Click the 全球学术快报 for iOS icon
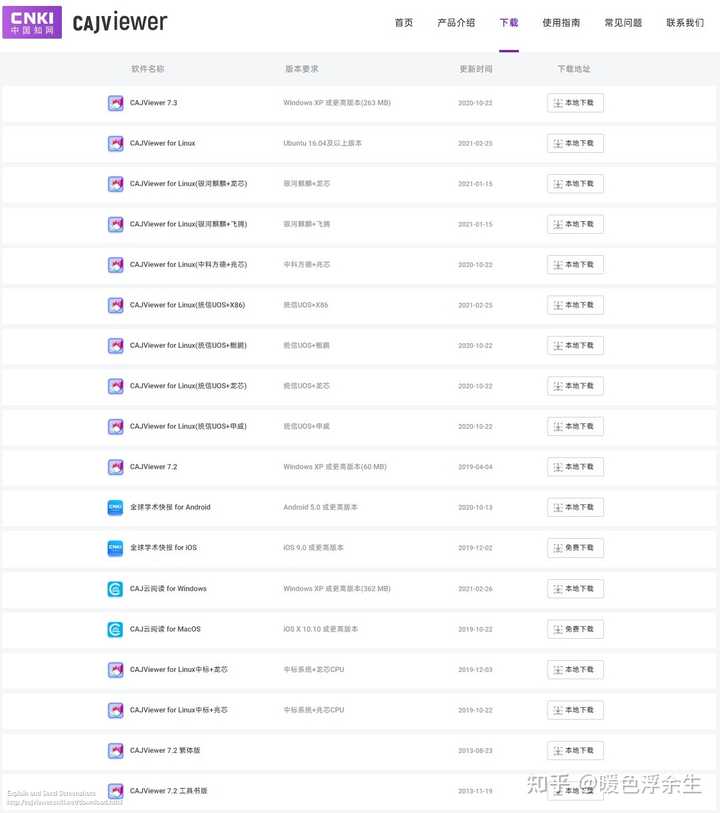The height and width of the screenshot is (813, 720). pyautogui.click(x=115, y=548)
